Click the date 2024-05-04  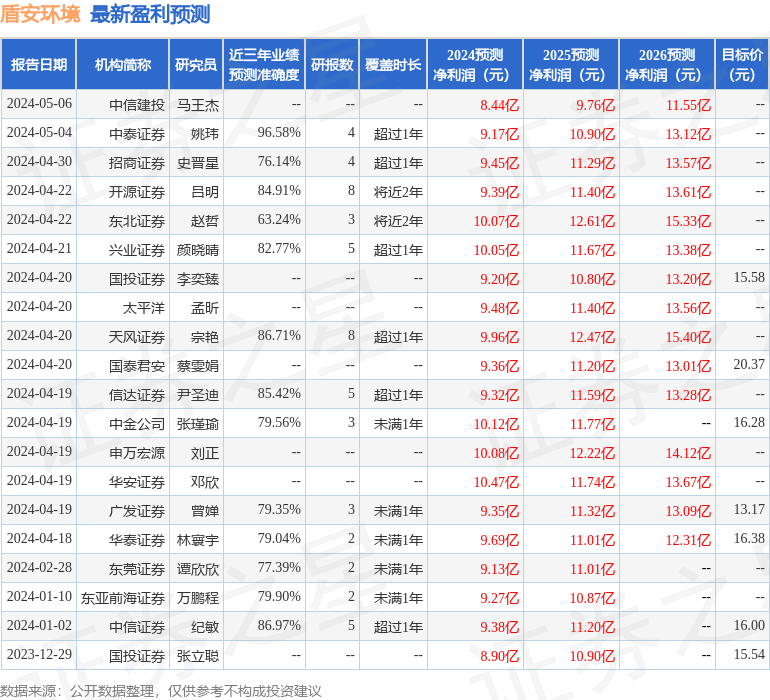(x=39, y=133)
